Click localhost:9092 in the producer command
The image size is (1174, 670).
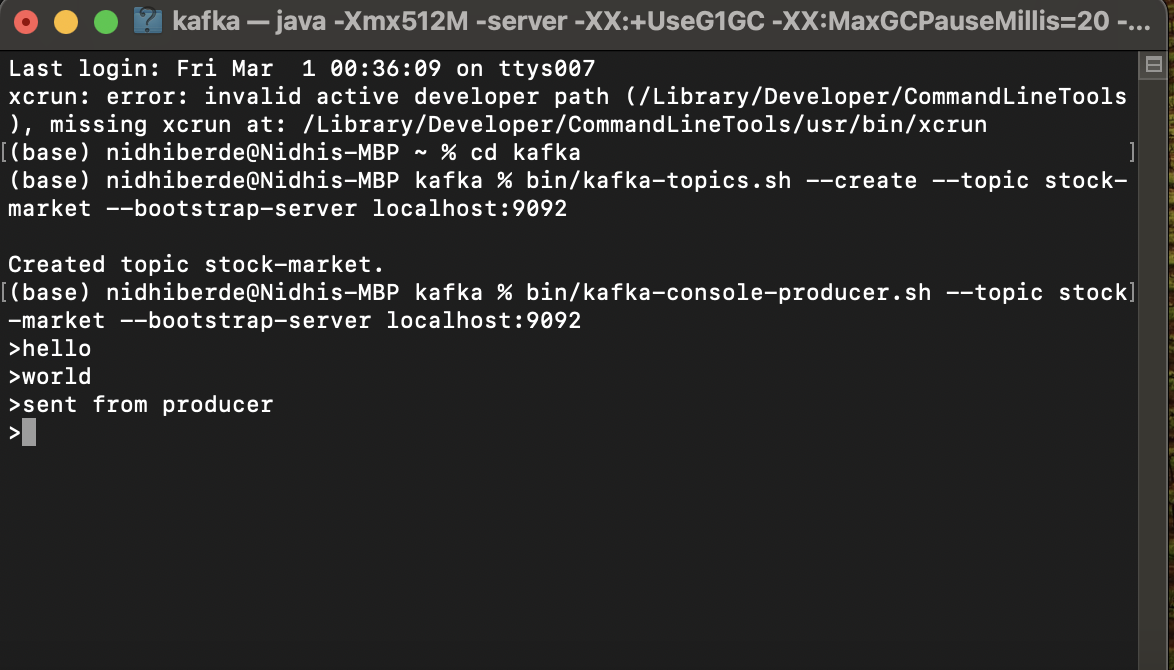484,320
